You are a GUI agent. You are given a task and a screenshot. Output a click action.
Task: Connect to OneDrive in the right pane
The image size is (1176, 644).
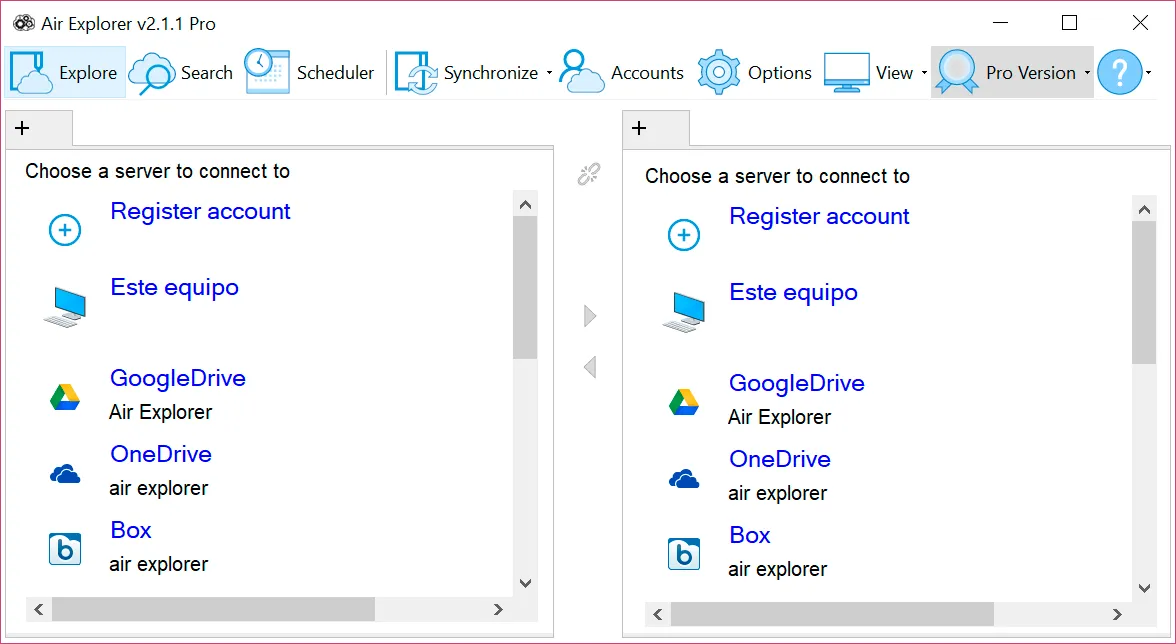tap(780, 460)
